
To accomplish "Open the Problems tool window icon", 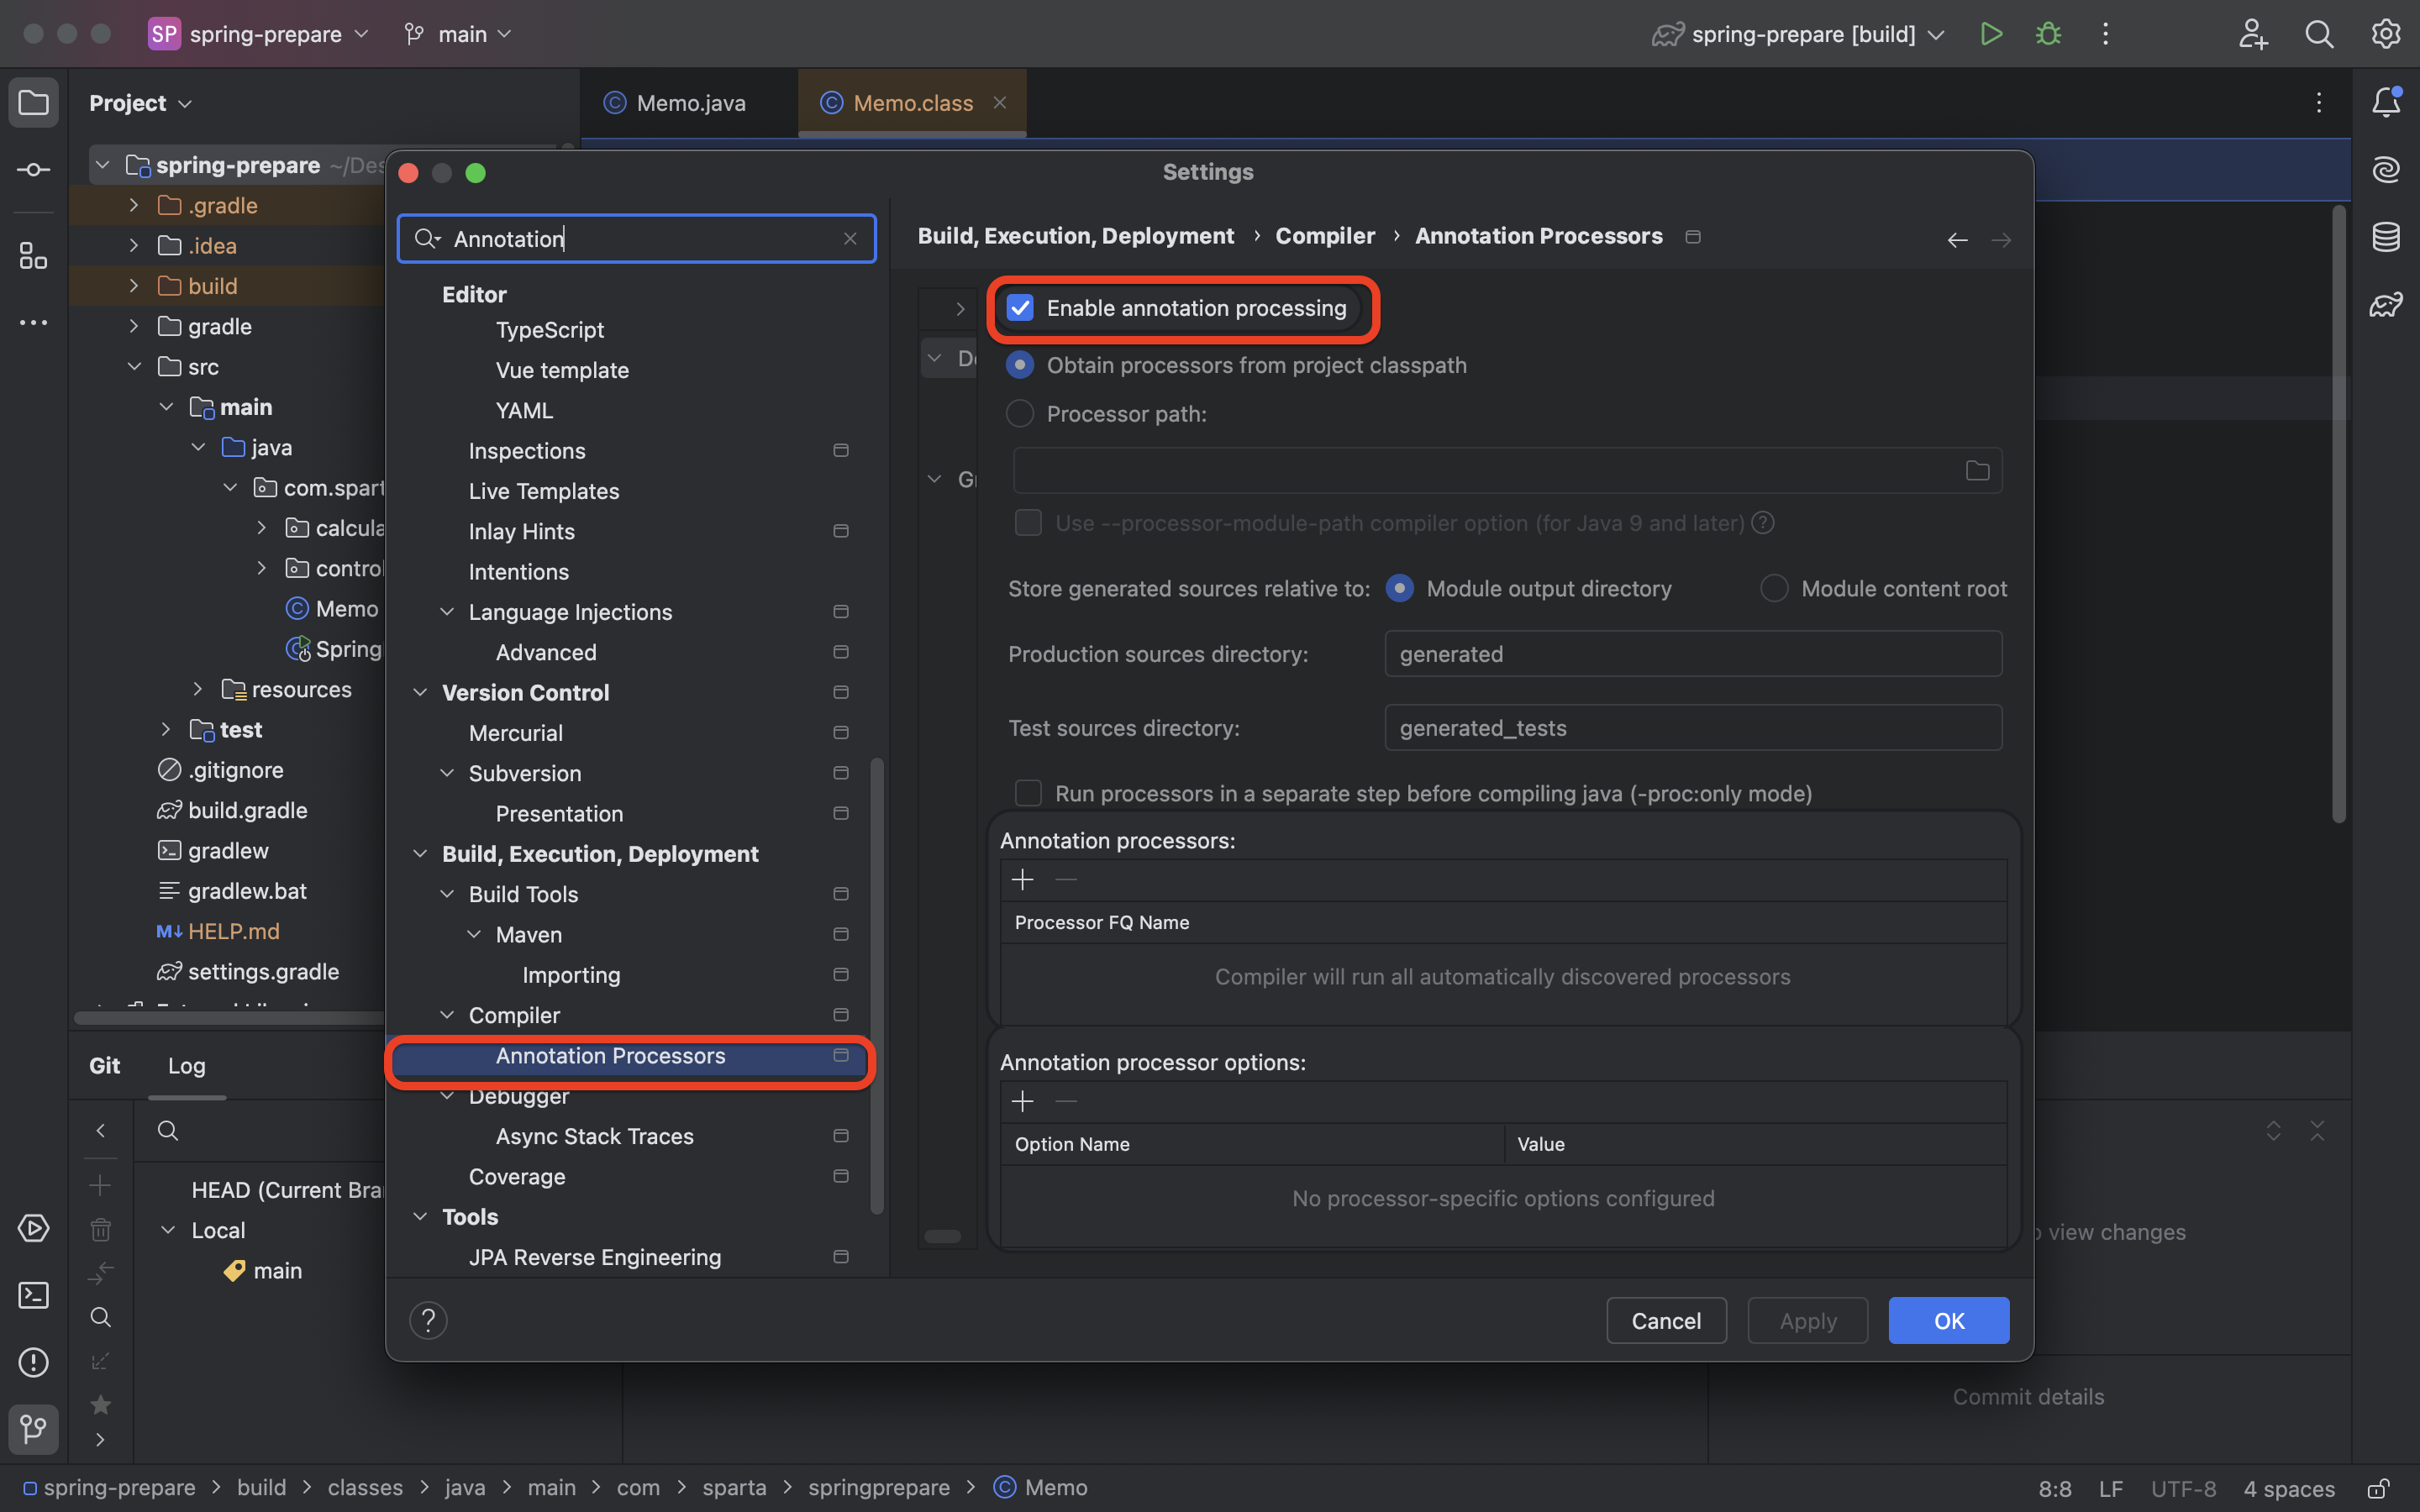I will pyautogui.click(x=33, y=1362).
